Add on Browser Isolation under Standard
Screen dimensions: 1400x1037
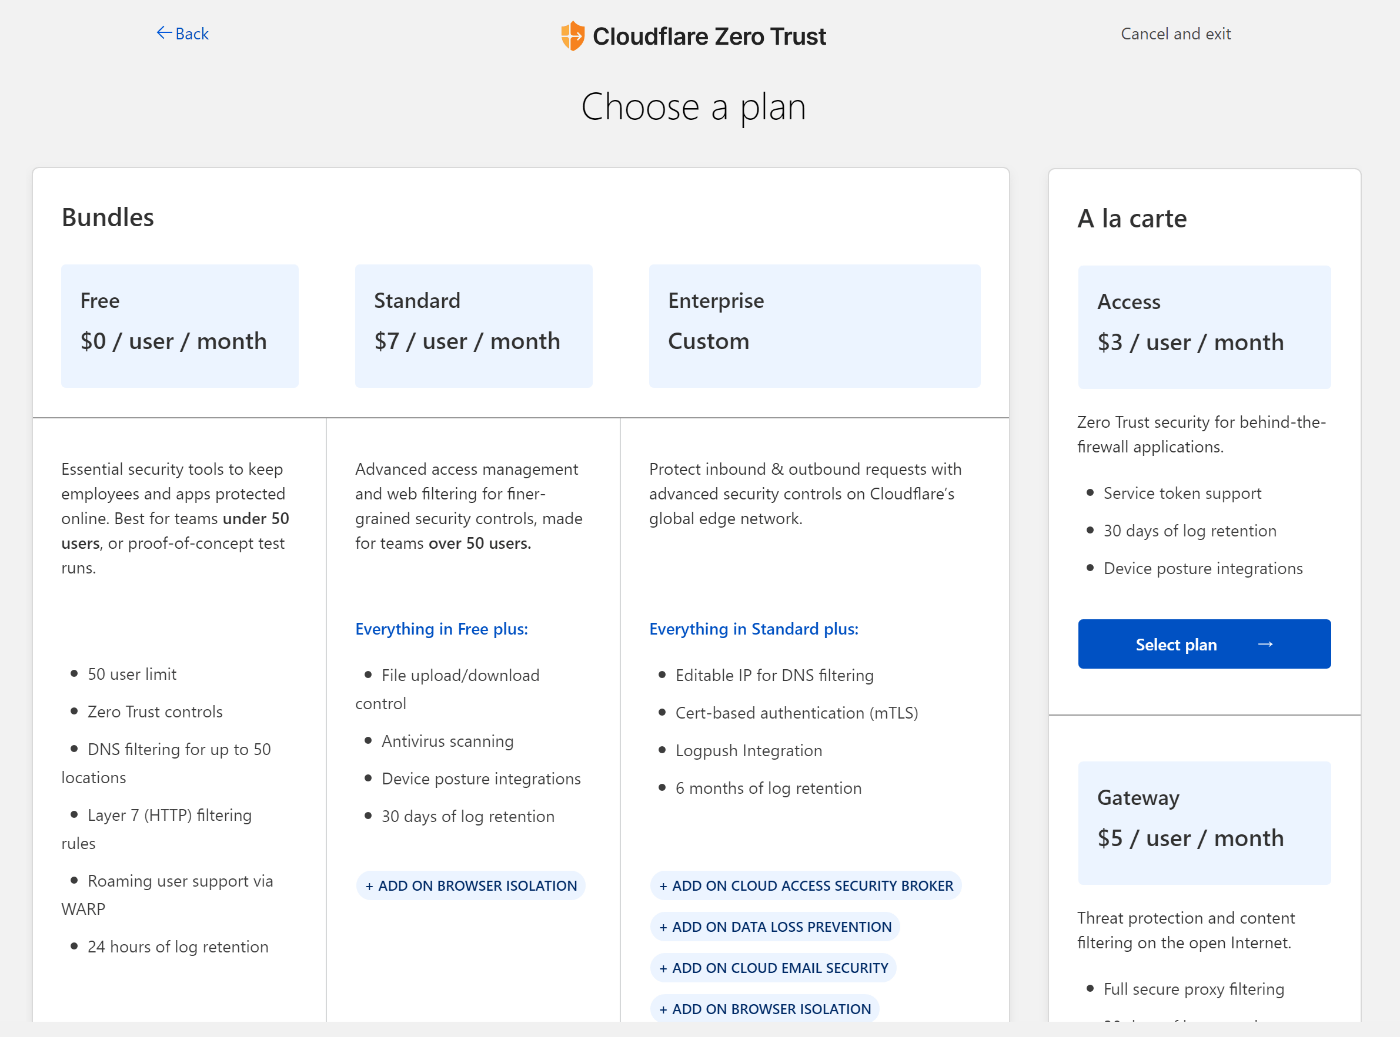(471, 886)
